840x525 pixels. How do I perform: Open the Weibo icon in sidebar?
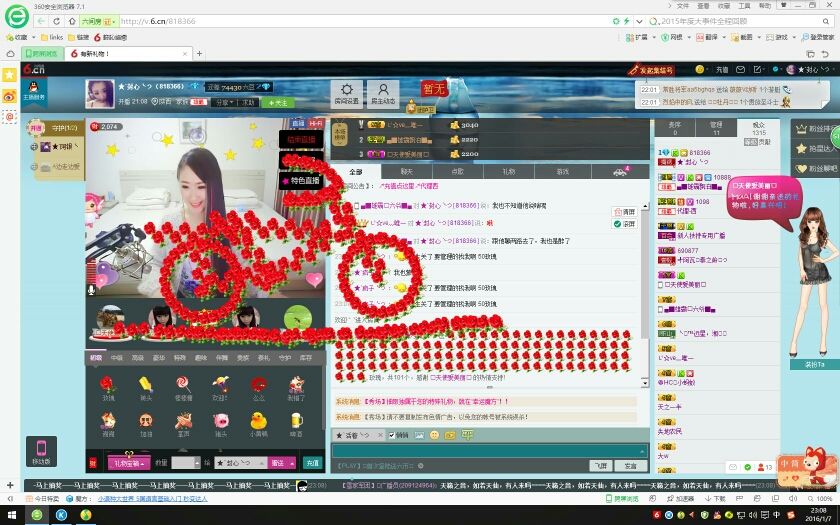point(10,96)
